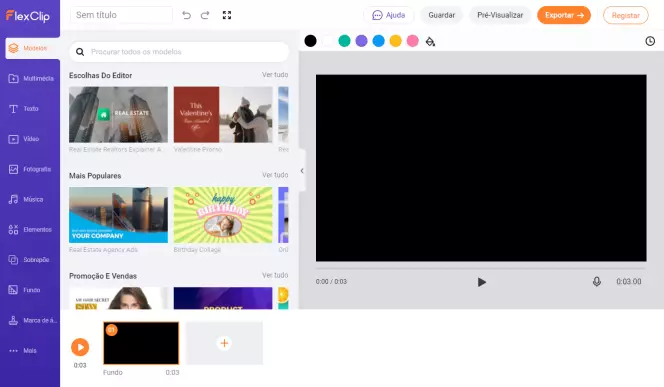
Task: Open the Ajuda help chat
Action: [389, 15]
